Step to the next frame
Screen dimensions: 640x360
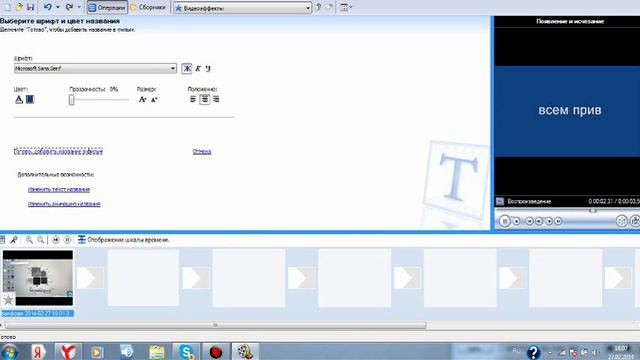pos(549,221)
